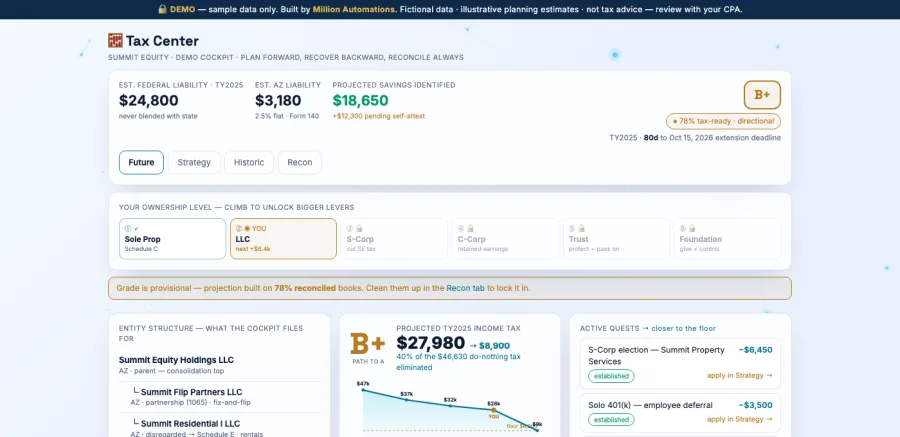This screenshot has width=900, height=437.
Task: Click the 78% tax-ready directional pill
Action: coord(723,121)
